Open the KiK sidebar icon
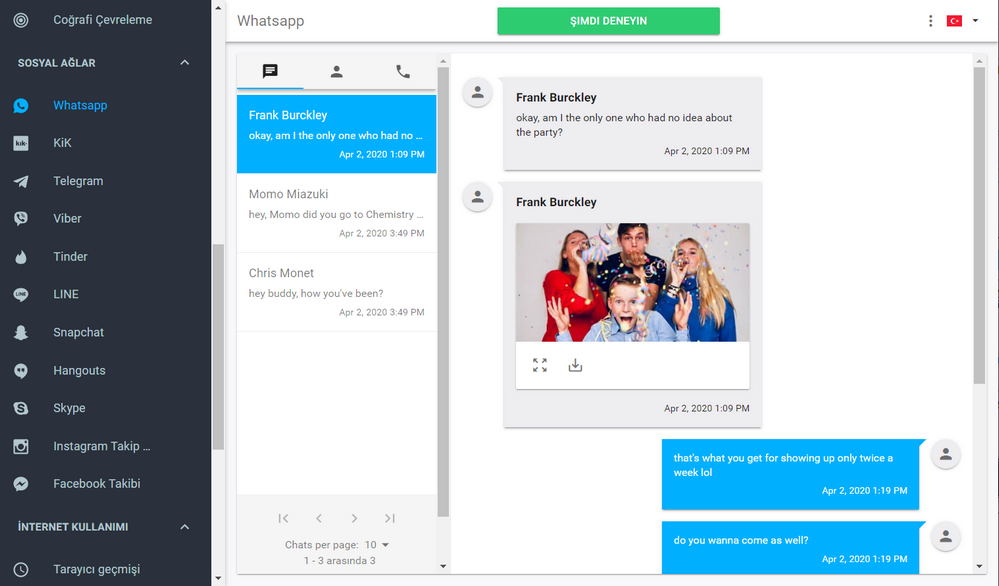This screenshot has height=586, width=999. click(x=21, y=143)
